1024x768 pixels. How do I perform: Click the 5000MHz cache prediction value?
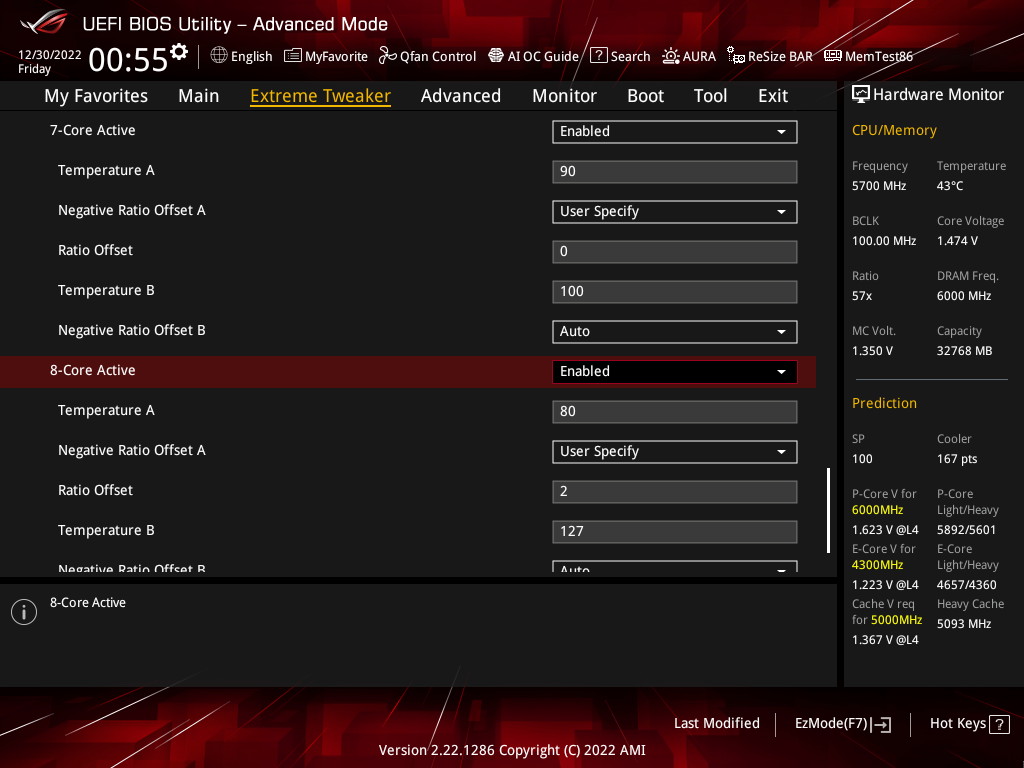tap(896, 620)
